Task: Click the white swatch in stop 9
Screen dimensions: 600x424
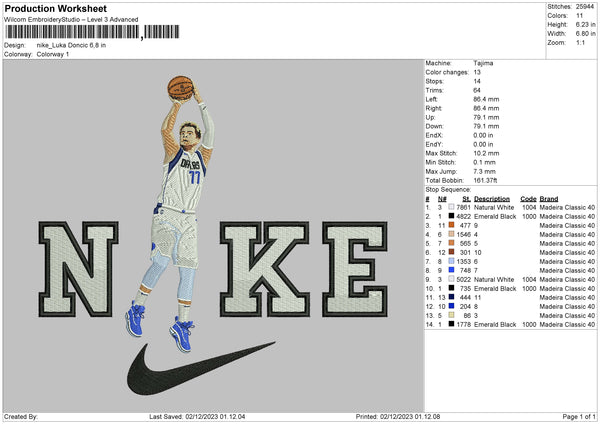Action: click(x=452, y=279)
